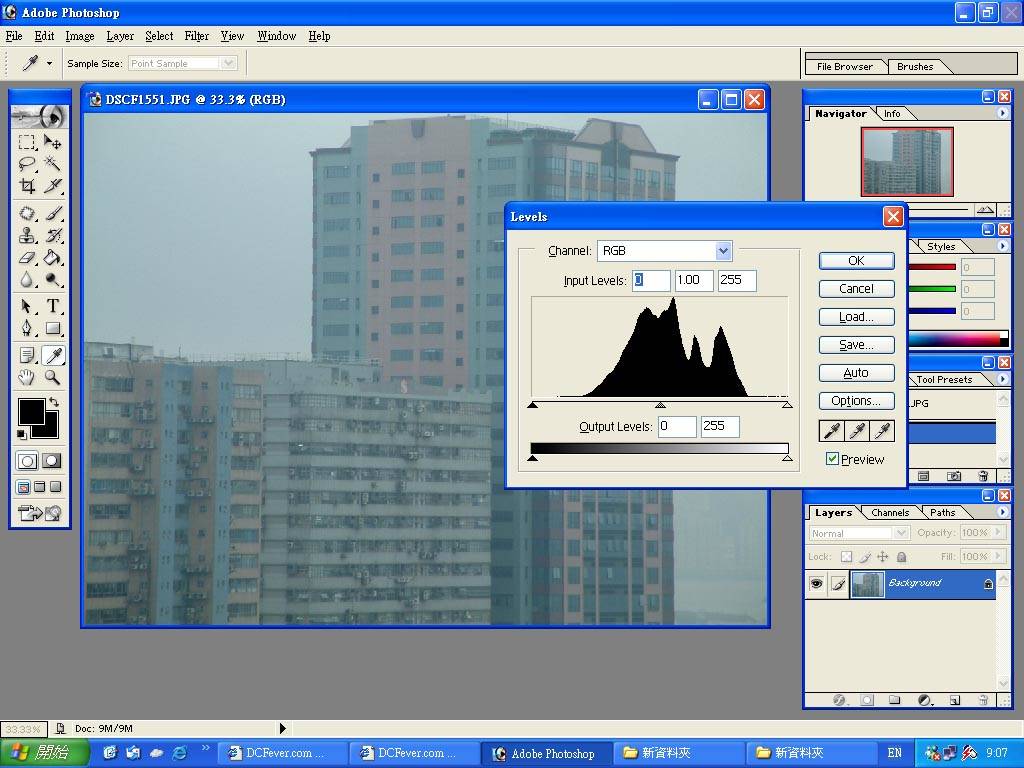
Task: Select the Rectangle shape tool
Action: 53,327
